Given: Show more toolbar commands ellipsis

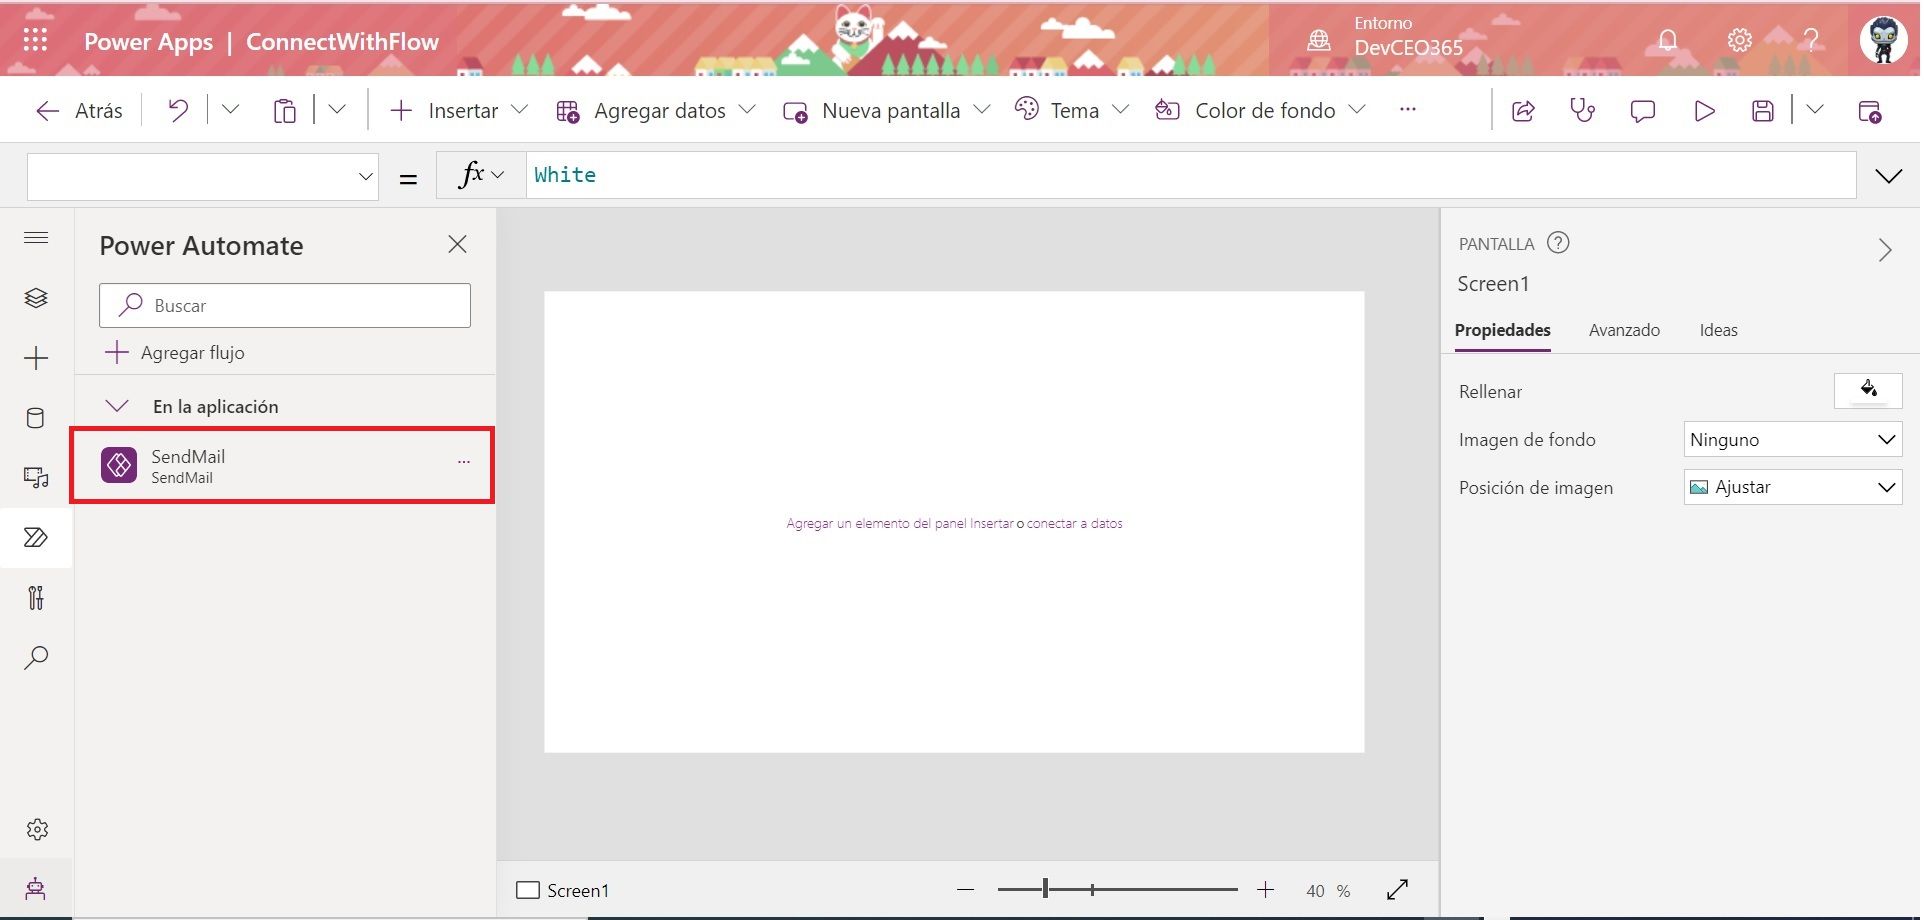Looking at the screenshot, I should point(1408,109).
